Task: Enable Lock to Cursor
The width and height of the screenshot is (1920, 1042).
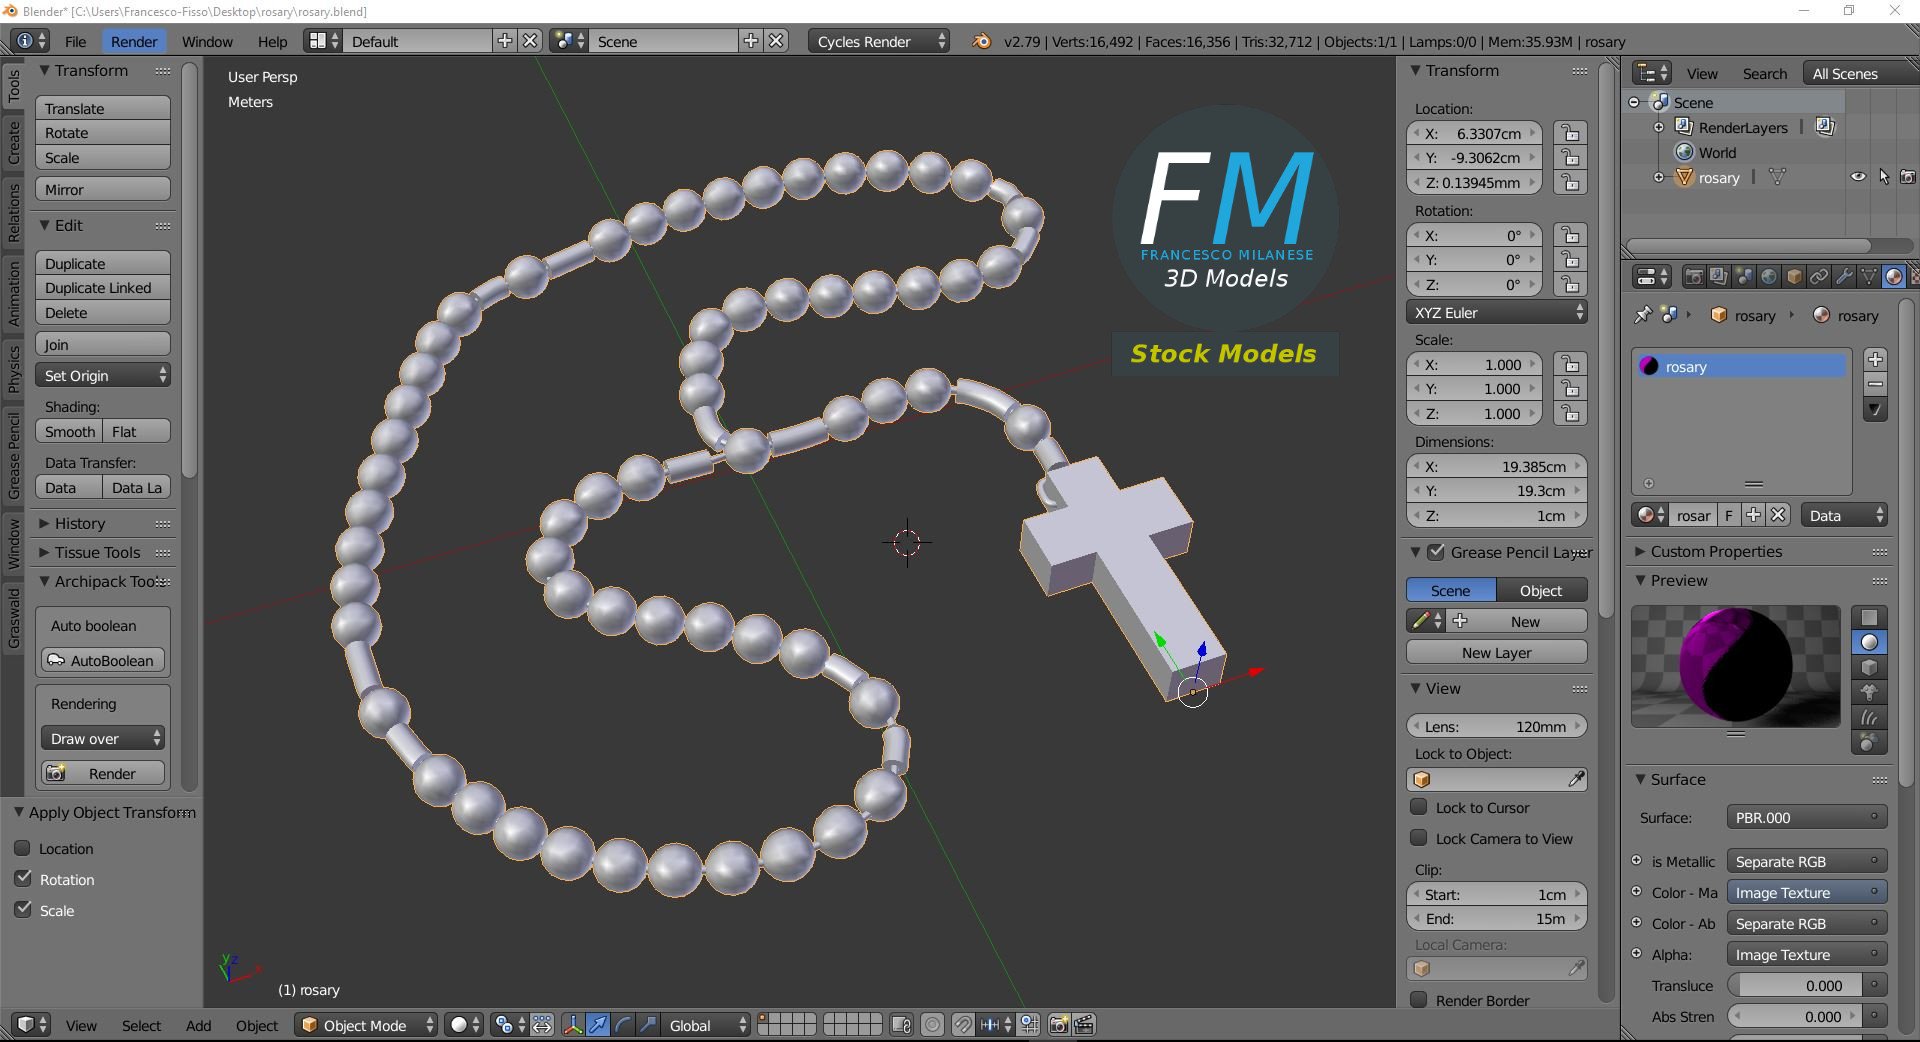Action: 1418,807
